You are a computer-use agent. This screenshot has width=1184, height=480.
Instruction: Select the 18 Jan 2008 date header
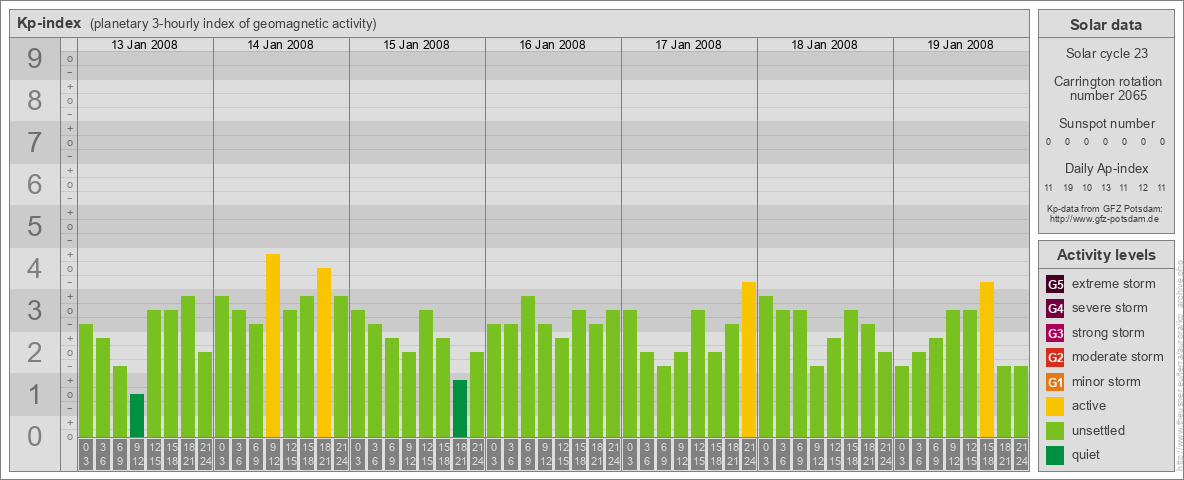pyautogui.click(x=824, y=45)
